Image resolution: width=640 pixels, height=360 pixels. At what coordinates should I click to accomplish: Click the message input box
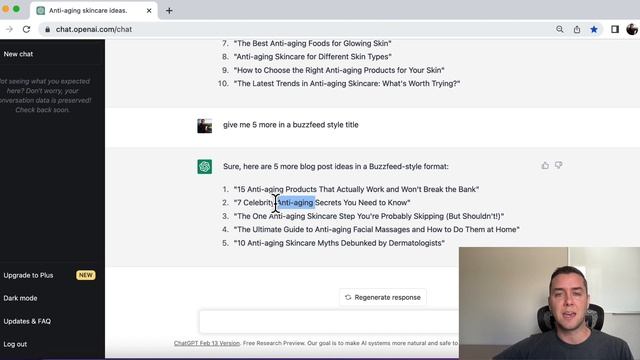tap(329, 322)
